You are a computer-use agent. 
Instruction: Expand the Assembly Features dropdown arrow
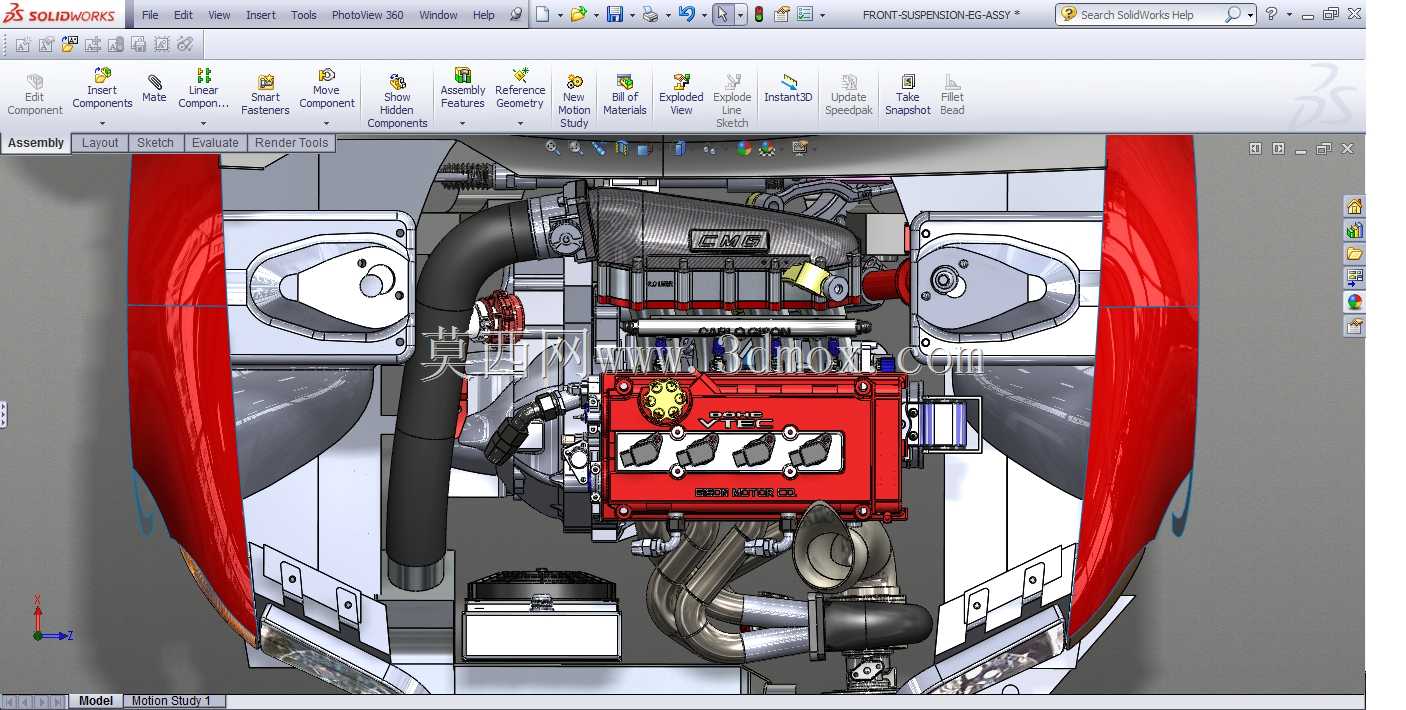click(x=462, y=124)
